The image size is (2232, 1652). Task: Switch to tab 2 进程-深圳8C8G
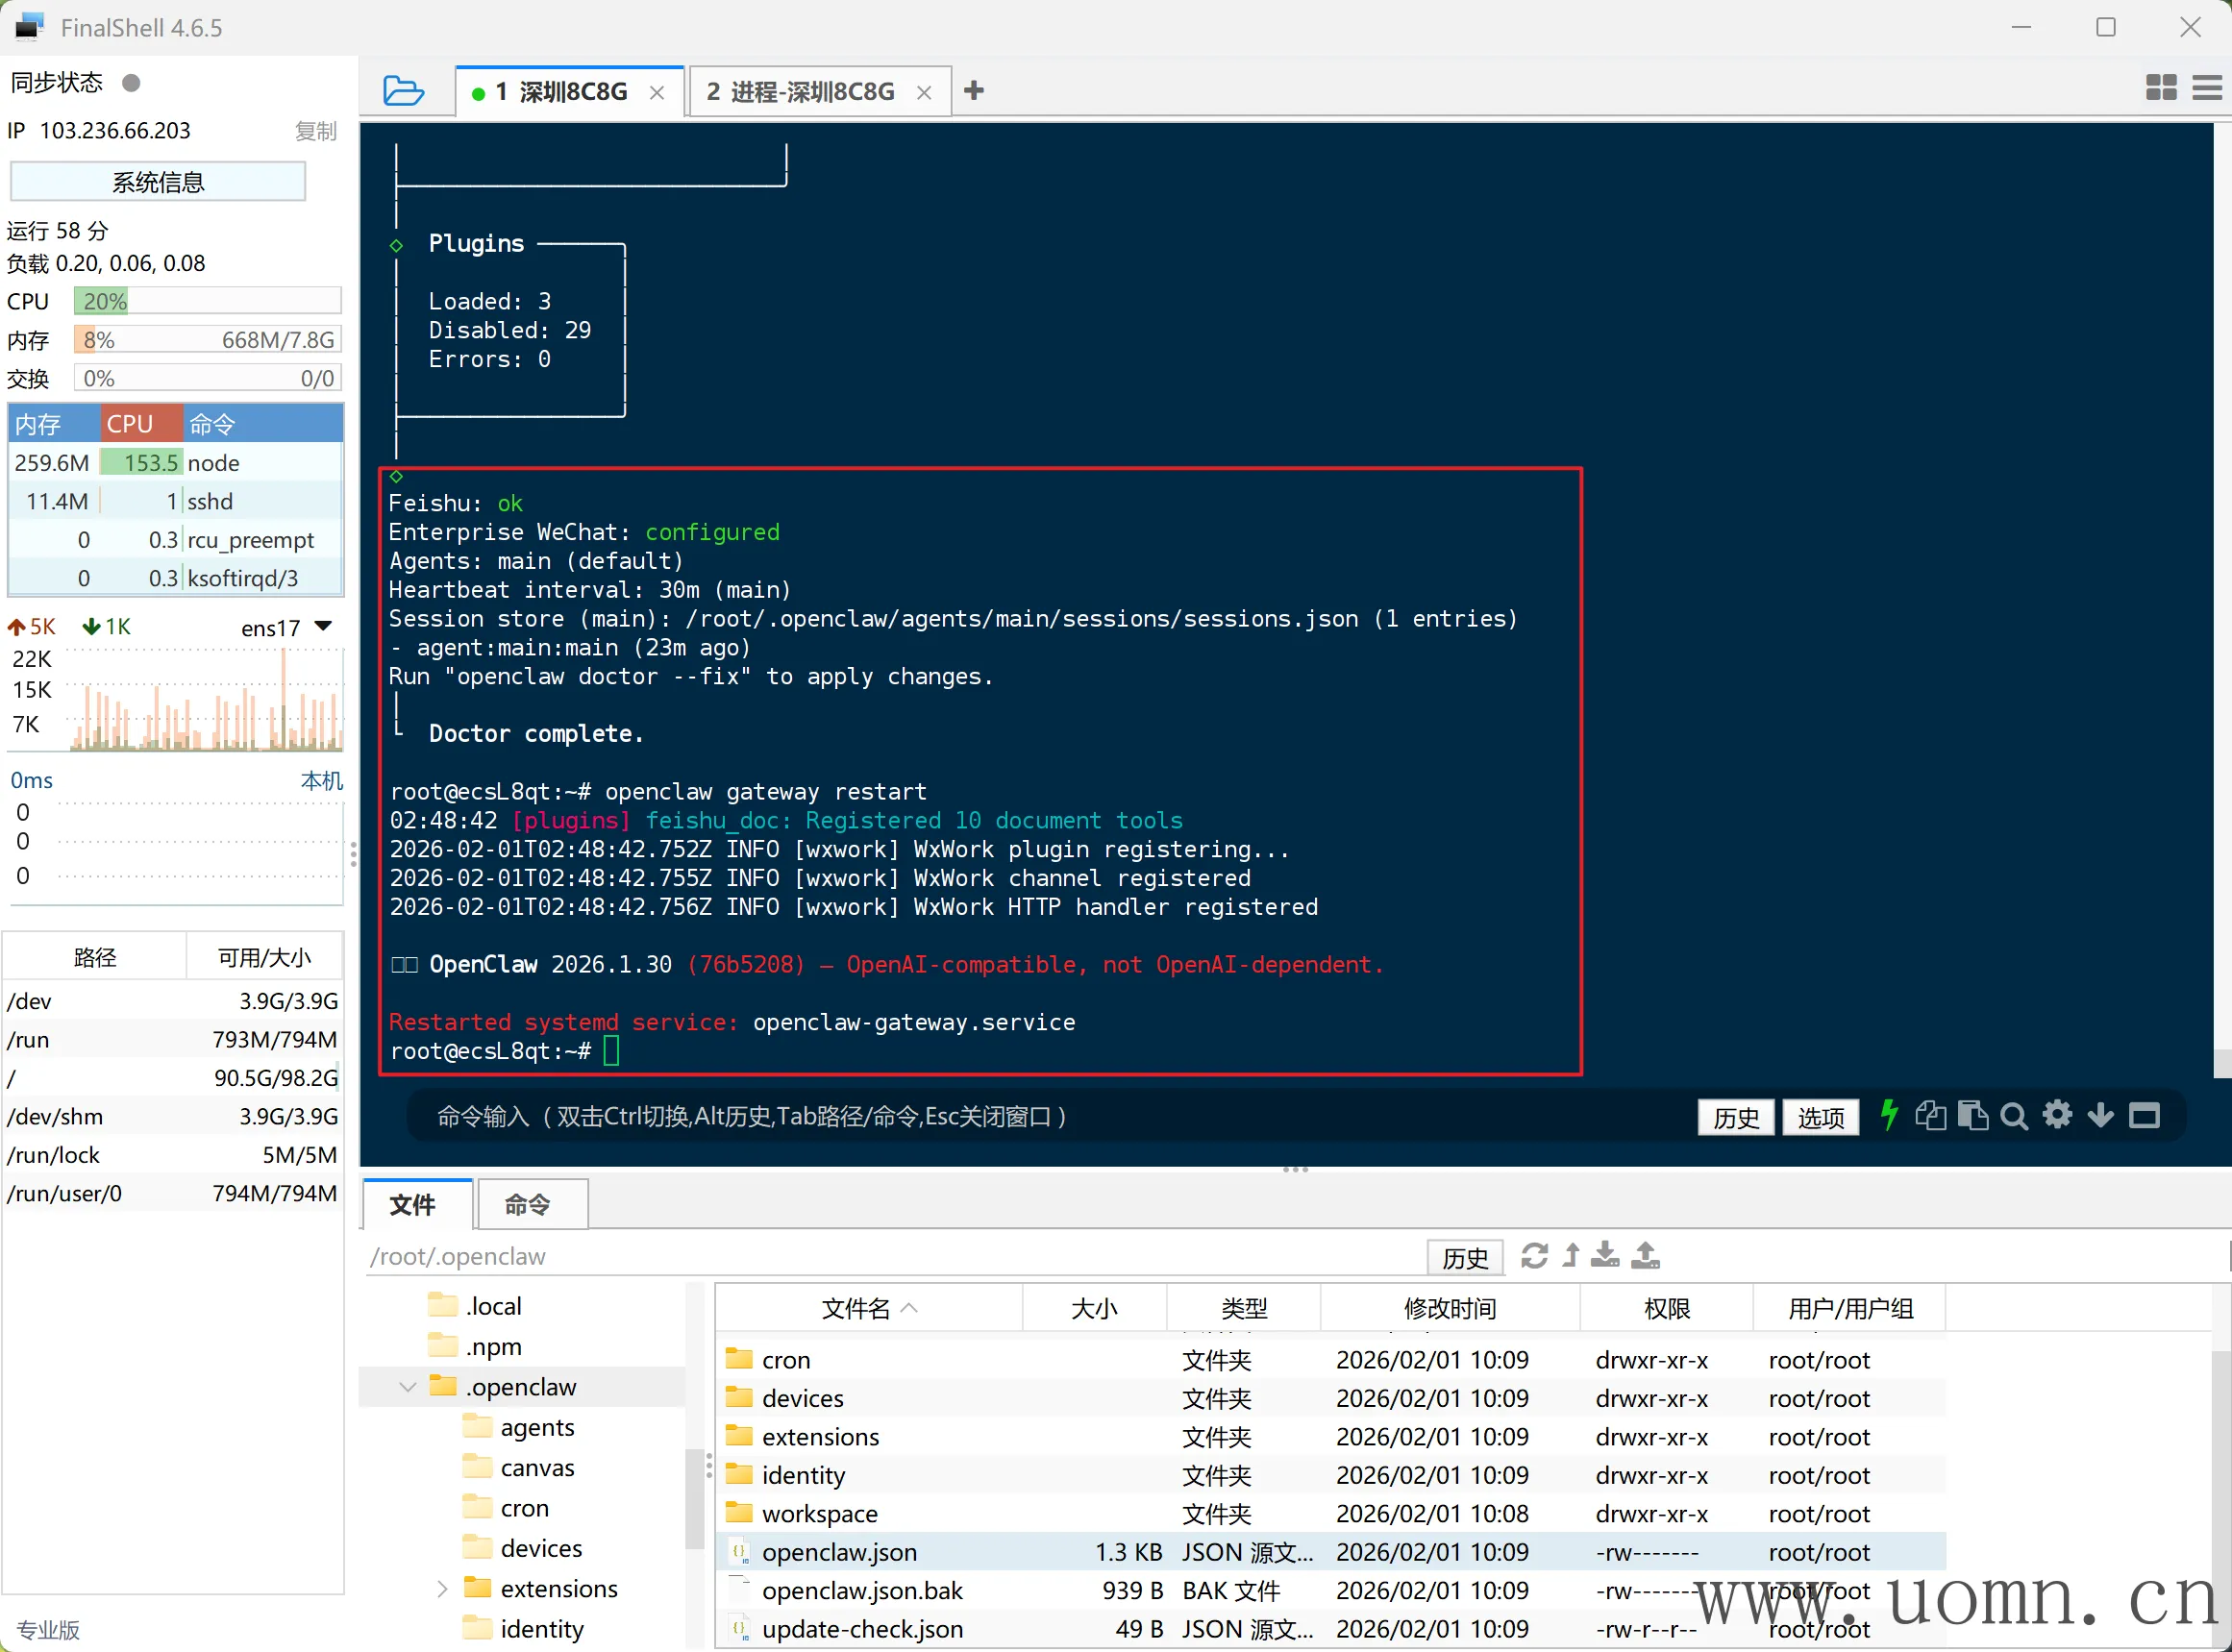click(800, 92)
